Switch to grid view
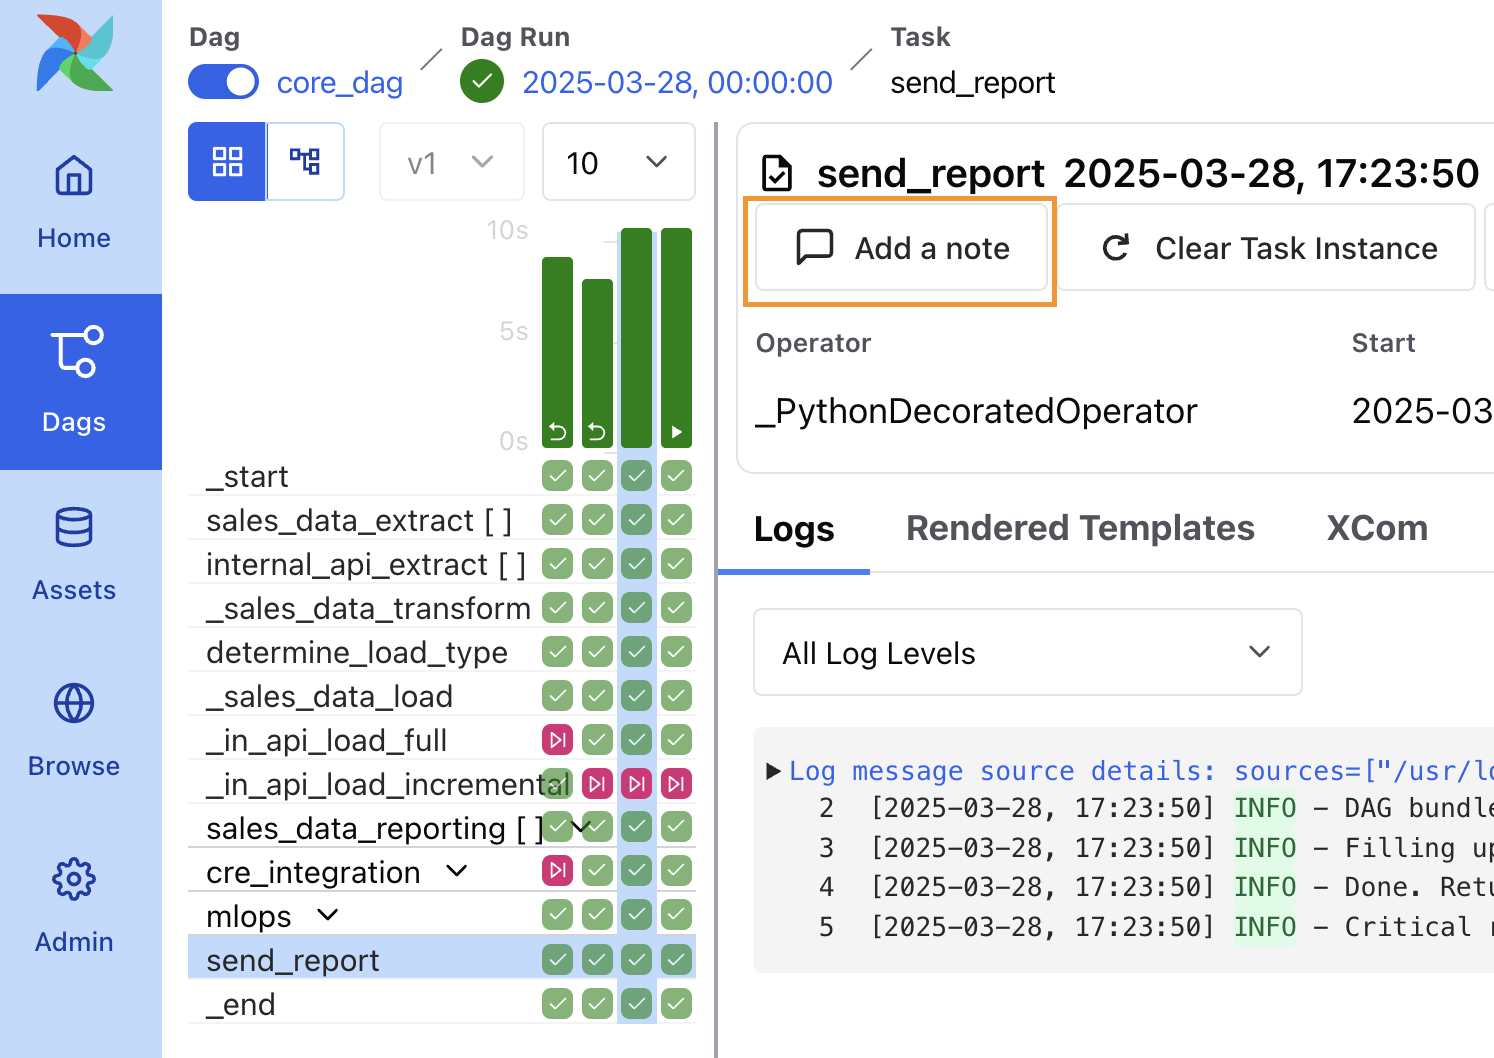Viewport: 1494px width, 1058px height. coord(227,162)
